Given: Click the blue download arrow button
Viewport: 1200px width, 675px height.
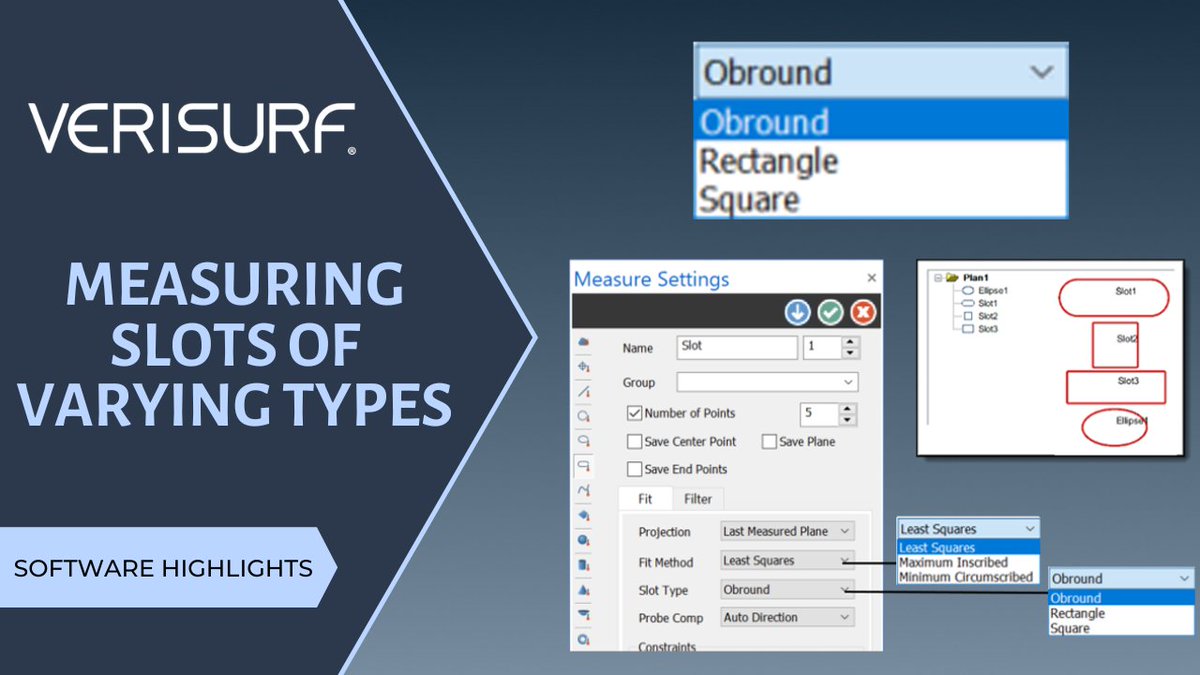Looking at the screenshot, I should tap(796, 311).
